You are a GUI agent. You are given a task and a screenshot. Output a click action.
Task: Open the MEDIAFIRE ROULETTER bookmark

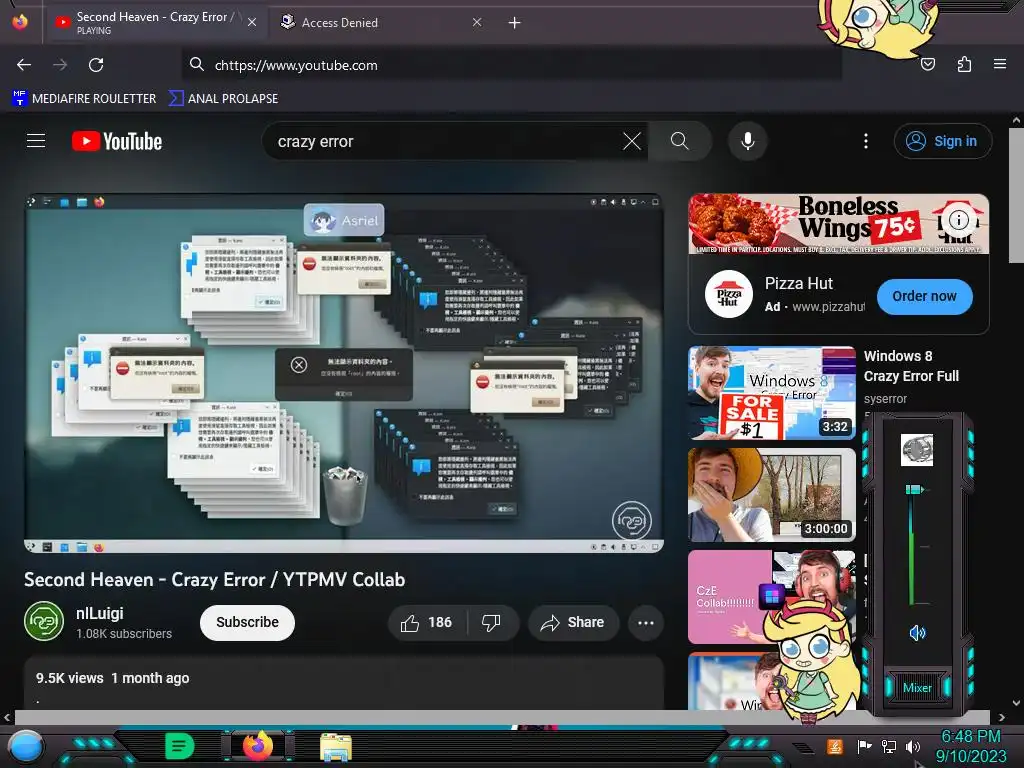pos(84,99)
